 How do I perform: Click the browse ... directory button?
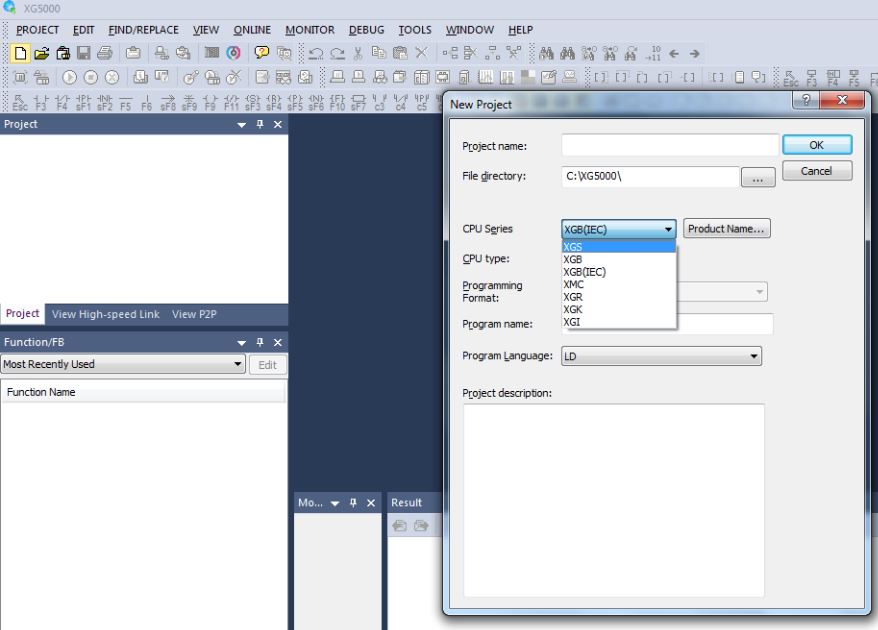[758, 178]
